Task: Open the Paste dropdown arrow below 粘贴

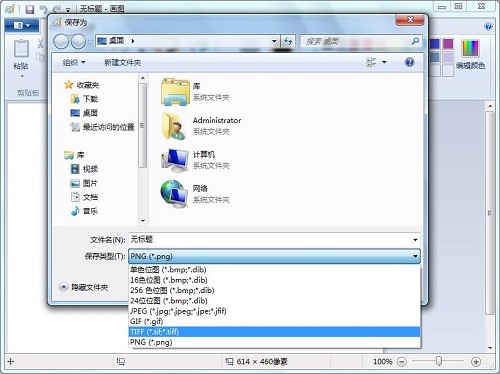Action: click(22, 76)
